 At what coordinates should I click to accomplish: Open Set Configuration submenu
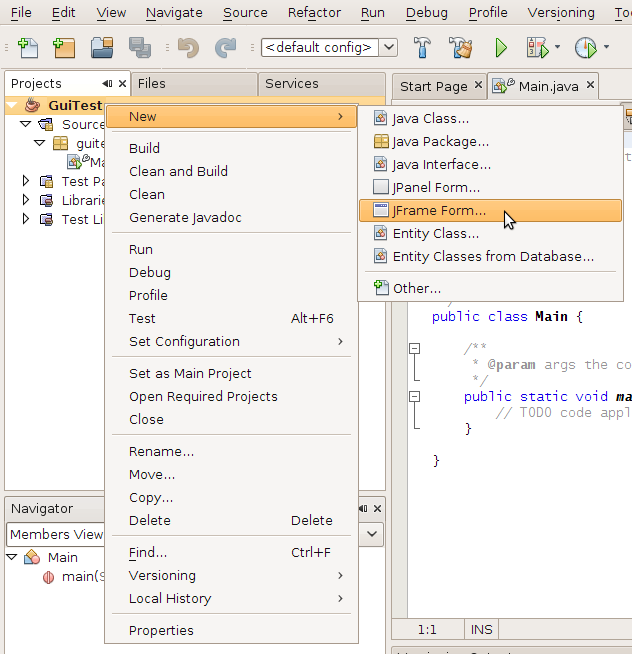click(x=232, y=341)
